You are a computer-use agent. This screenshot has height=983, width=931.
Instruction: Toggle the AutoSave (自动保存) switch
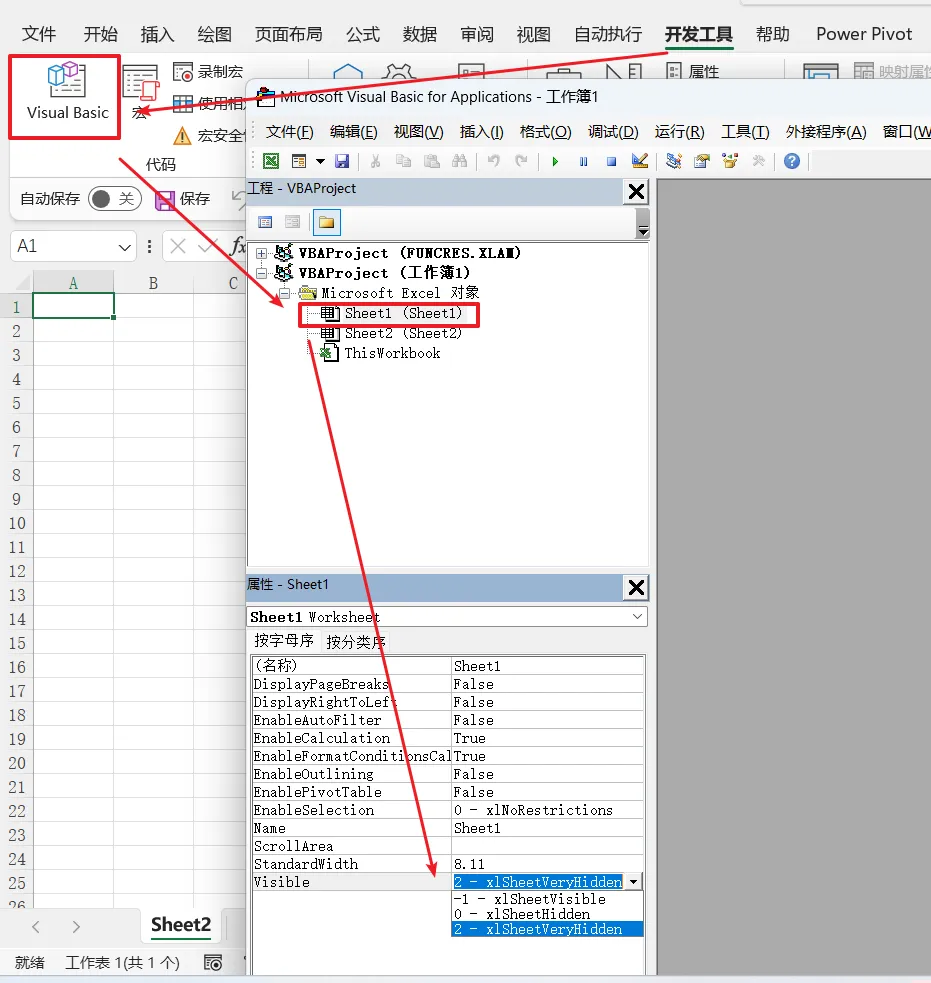[x=115, y=199]
